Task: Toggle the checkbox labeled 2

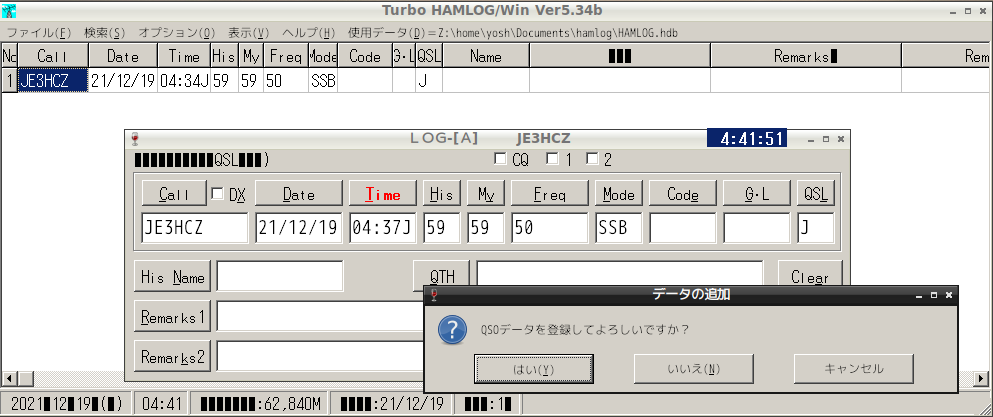Action: tap(592, 158)
